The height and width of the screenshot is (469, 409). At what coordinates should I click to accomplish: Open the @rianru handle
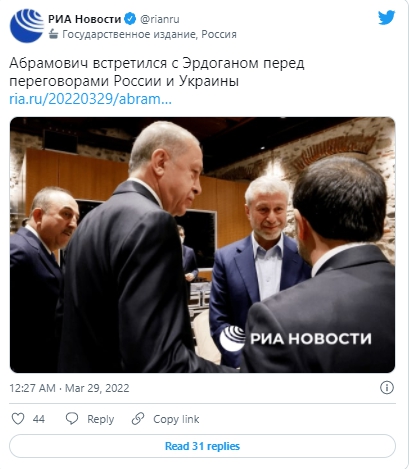[160, 19]
